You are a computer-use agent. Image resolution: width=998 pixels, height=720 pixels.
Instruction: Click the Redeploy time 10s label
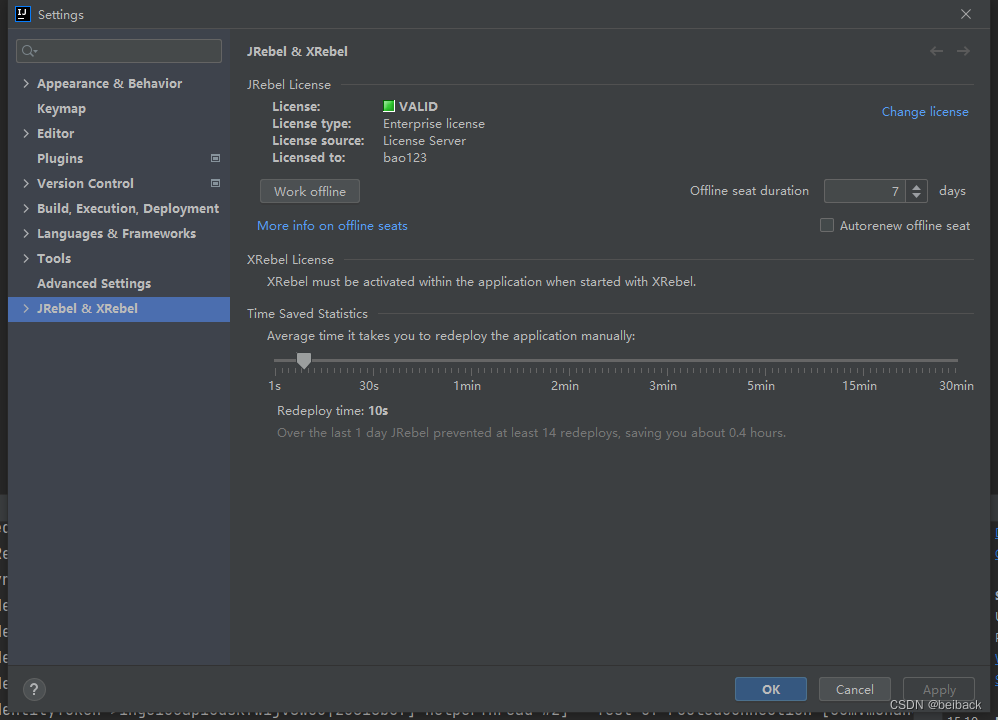332,411
